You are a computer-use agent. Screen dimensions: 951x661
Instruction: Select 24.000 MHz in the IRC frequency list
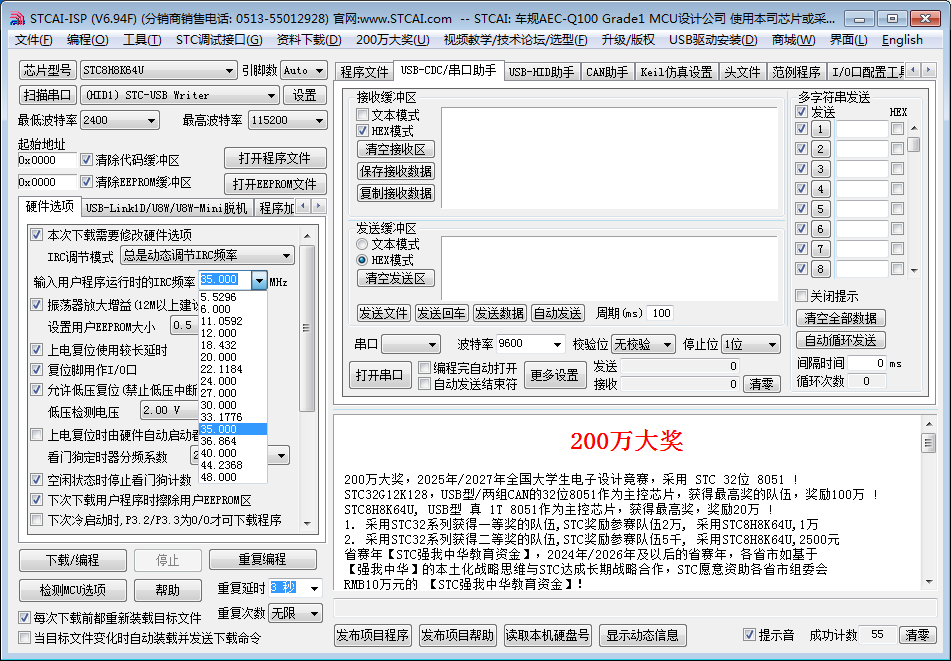pos(233,381)
